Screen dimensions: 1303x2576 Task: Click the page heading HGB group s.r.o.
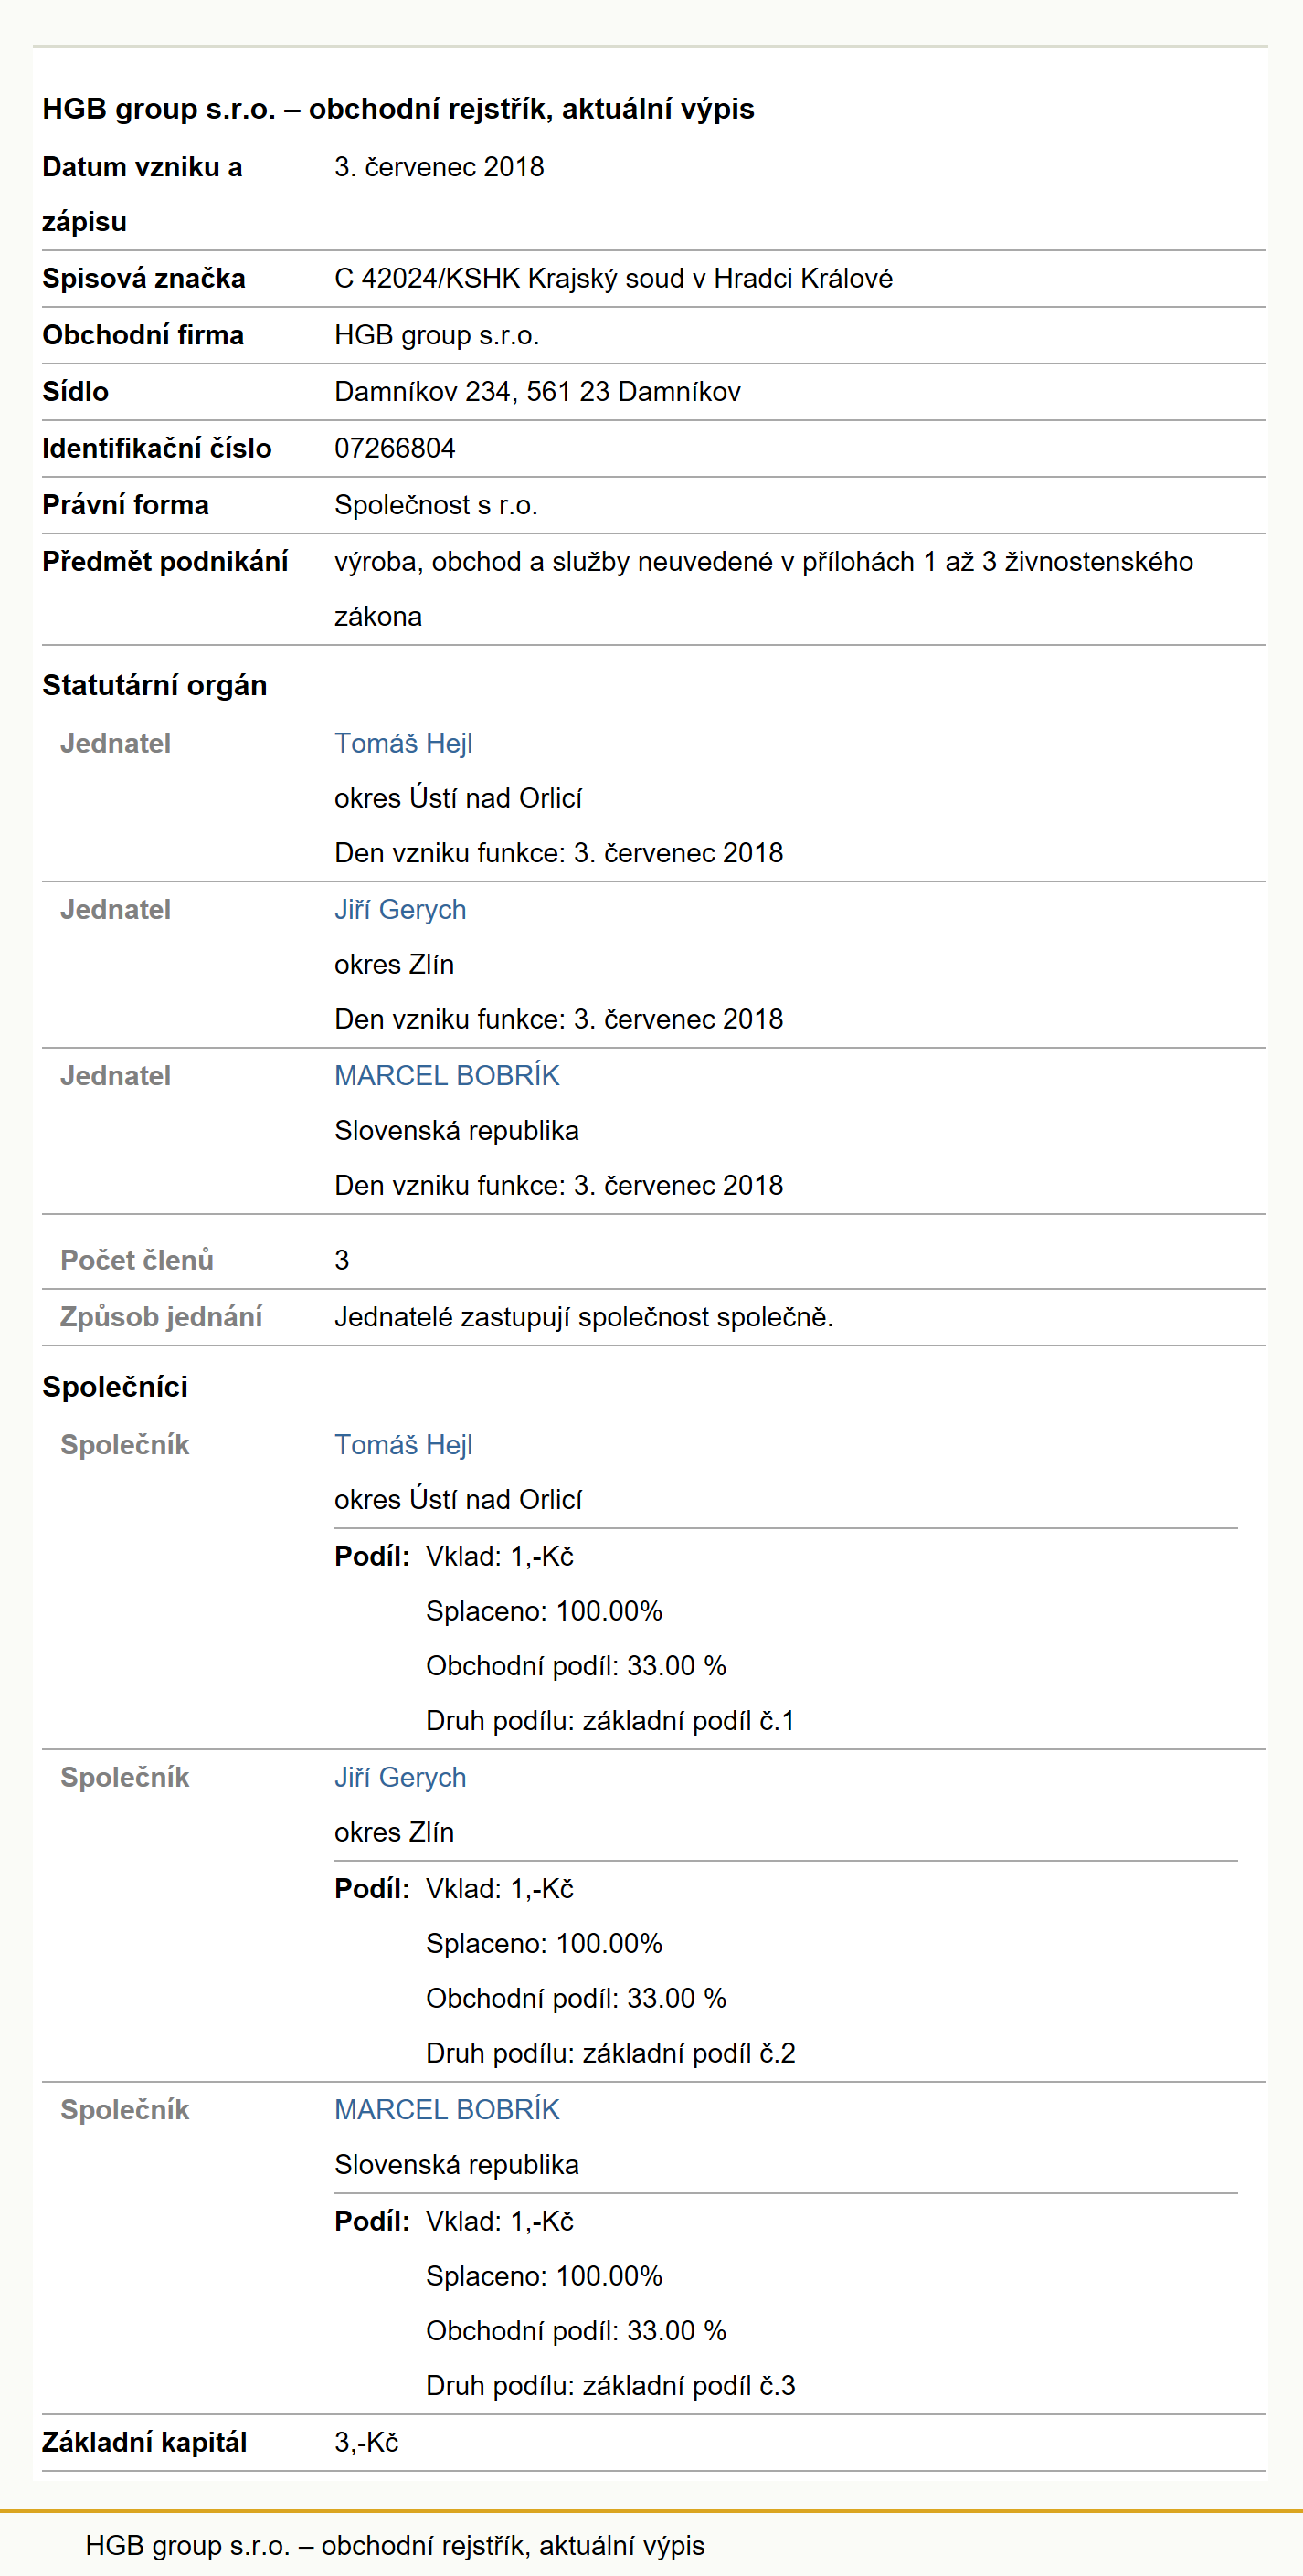398,108
